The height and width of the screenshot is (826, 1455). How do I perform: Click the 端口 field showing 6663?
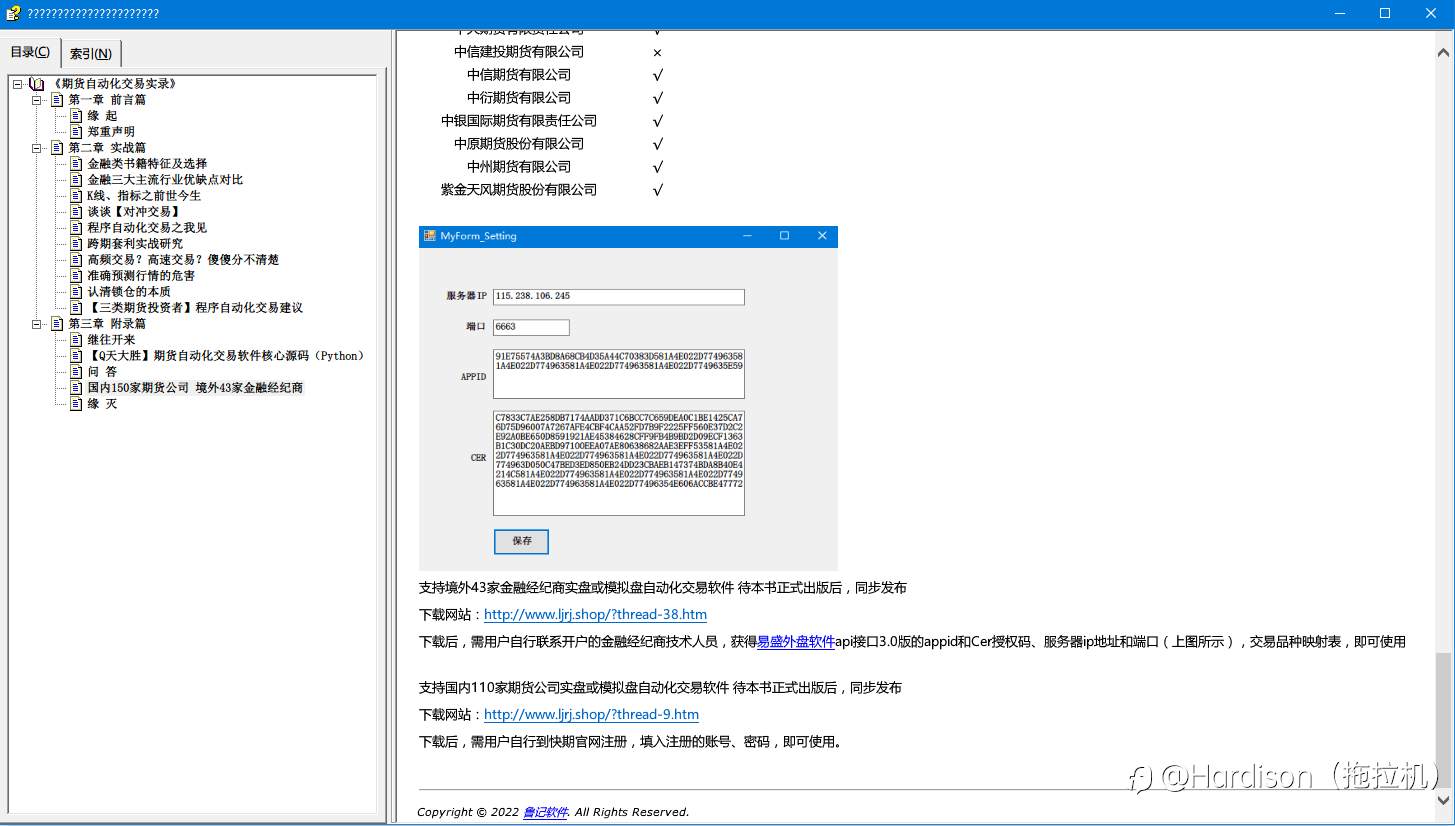531,327
